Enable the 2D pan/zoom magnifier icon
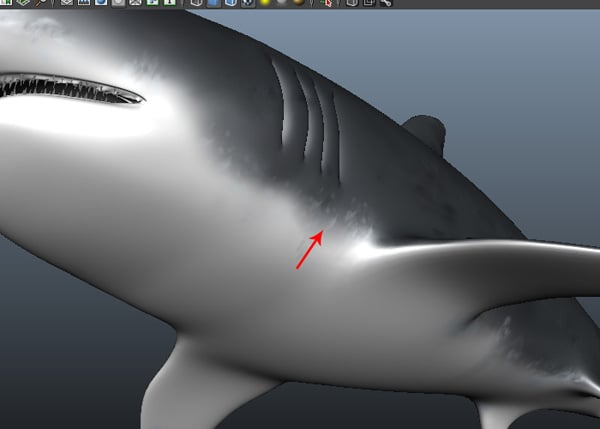Image resolution: width=600 pixels, height=429 pixels. tap(41, 3)
